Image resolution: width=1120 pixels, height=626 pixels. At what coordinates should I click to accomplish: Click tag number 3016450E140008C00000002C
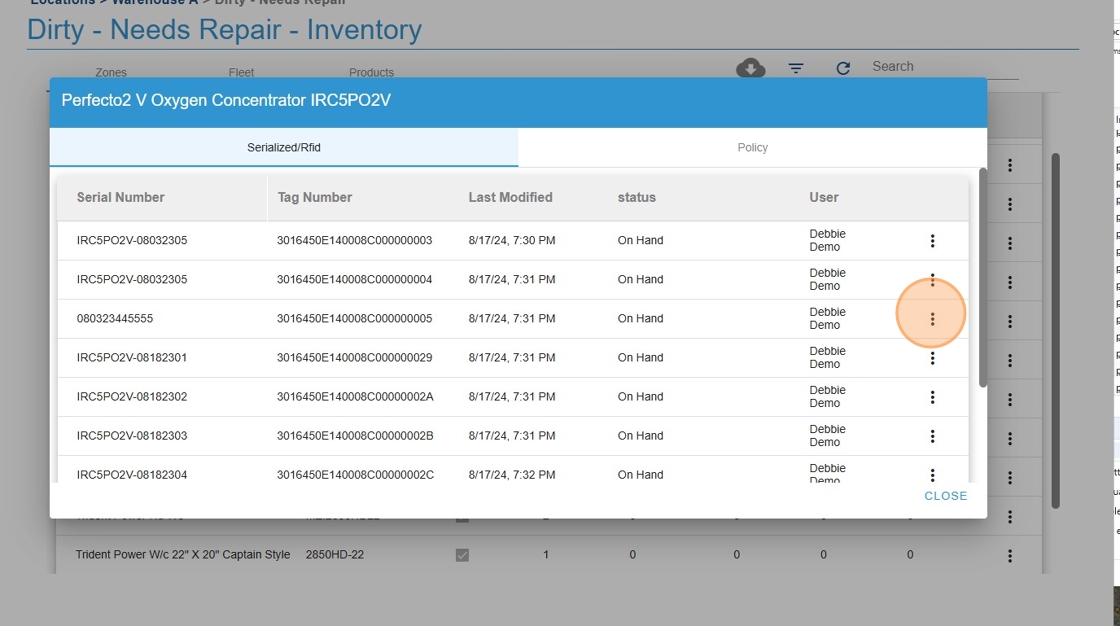(355, 475)
